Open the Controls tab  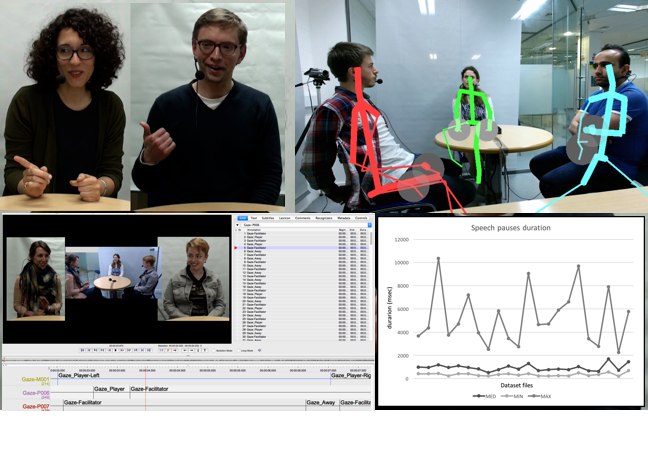click(361, 218)
